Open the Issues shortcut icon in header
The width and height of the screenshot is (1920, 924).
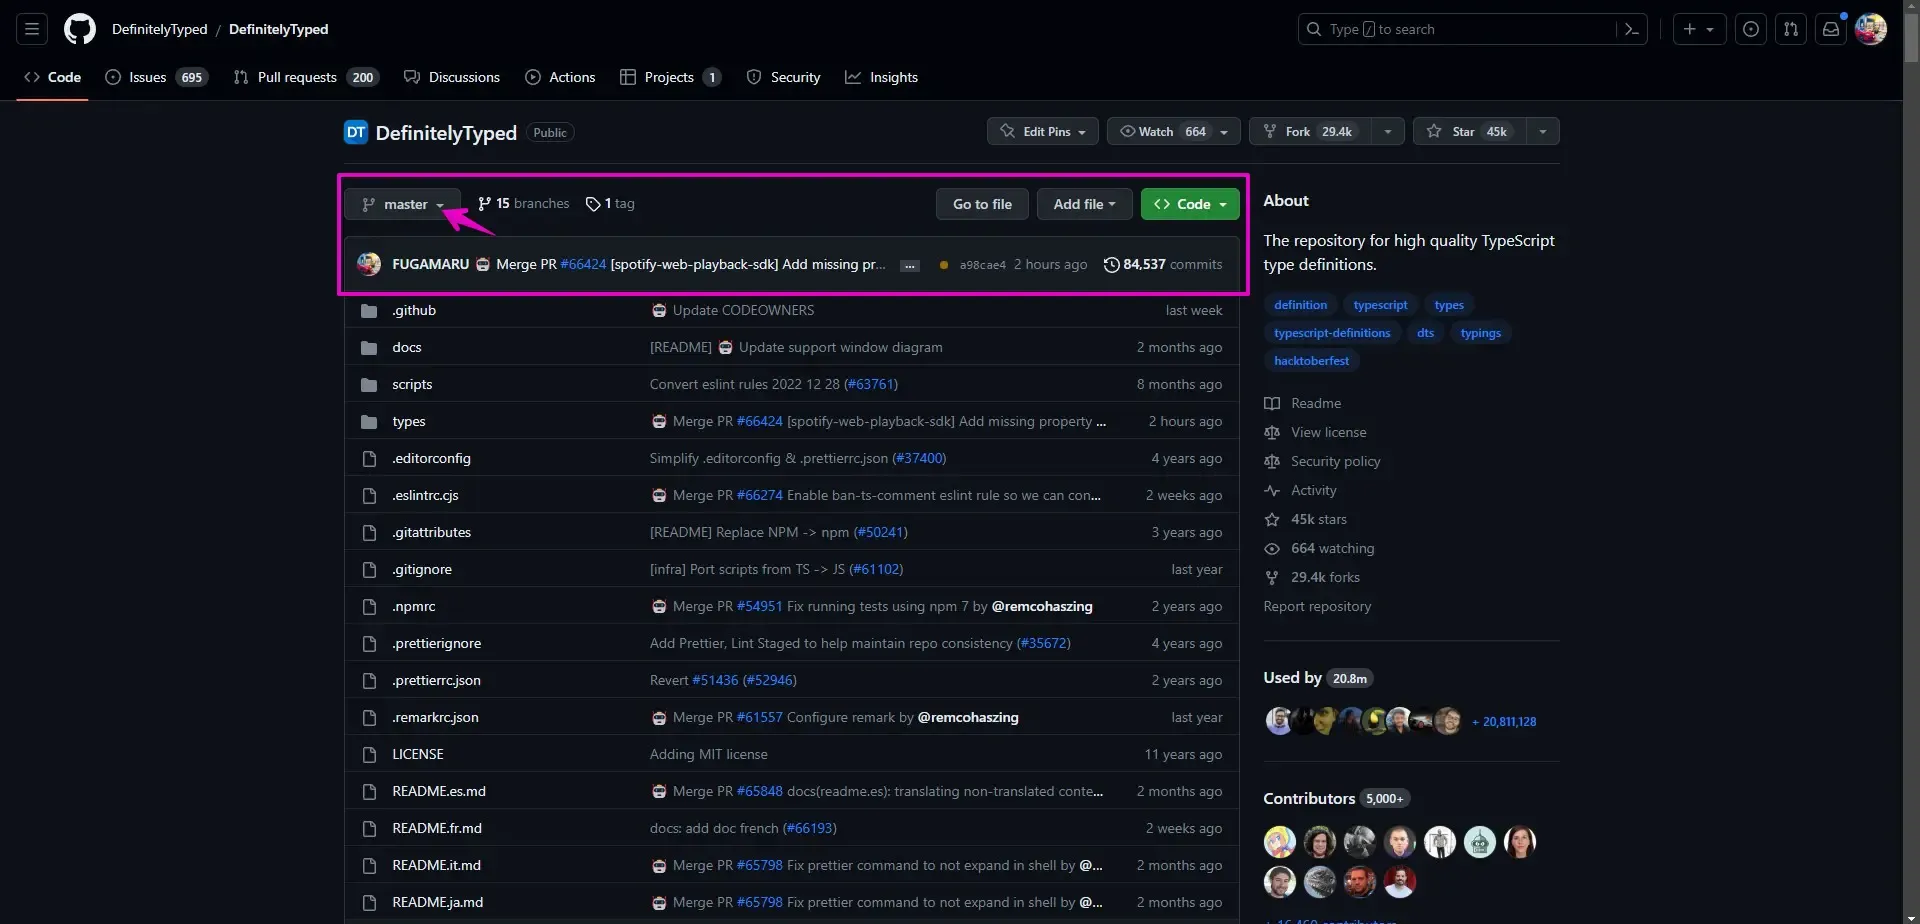[1751, 29]
